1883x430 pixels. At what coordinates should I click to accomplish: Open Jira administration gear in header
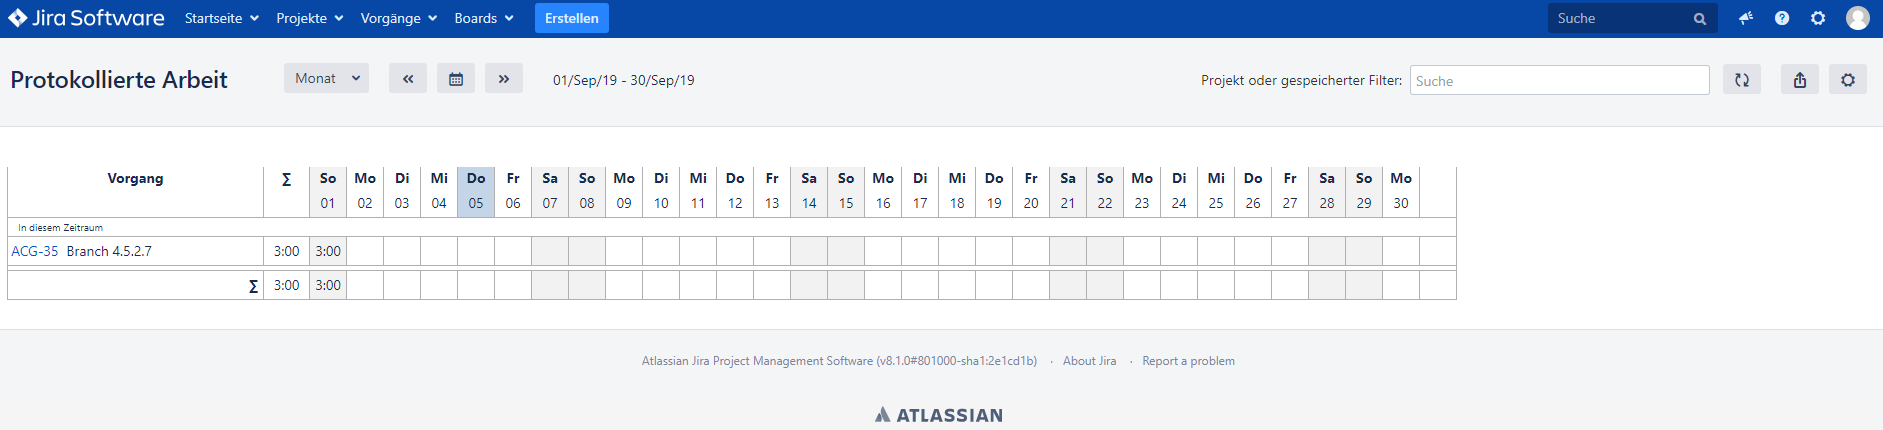pyautogui.click(x=1818, y=18)
